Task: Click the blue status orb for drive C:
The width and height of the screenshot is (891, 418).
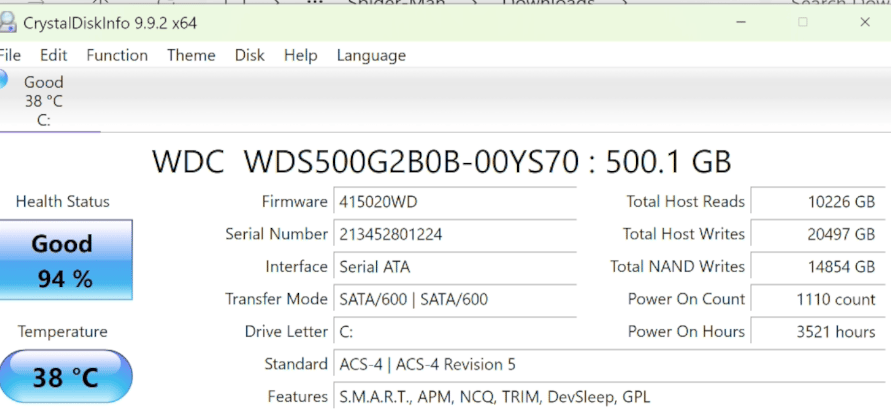Action: [x=3, y=80]
